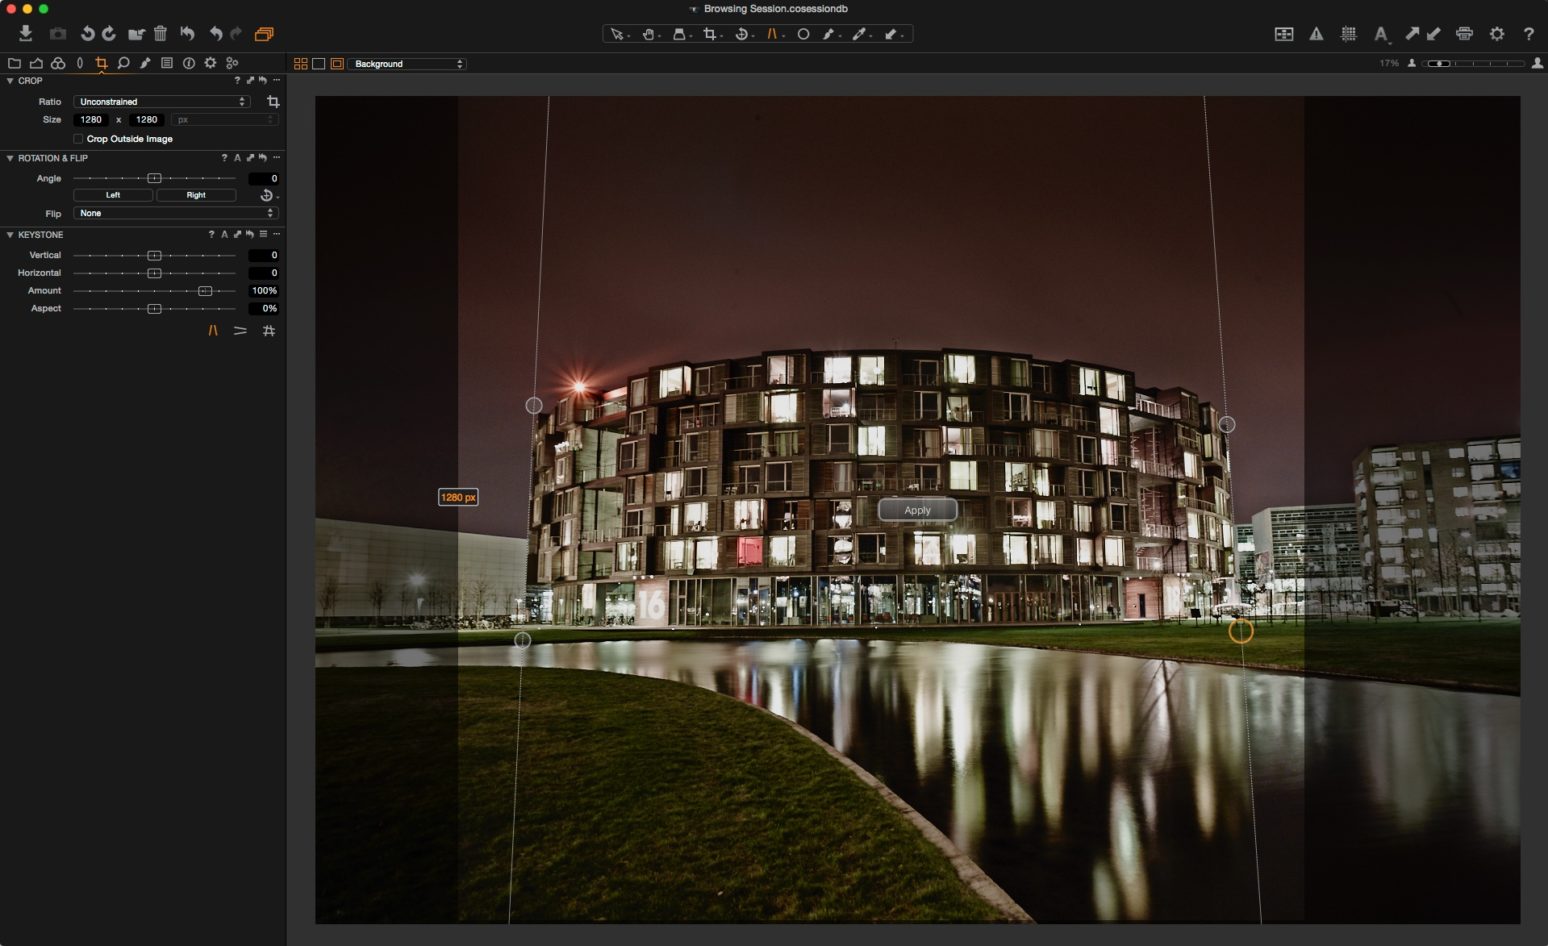Select the Pan/Hand tool in the cursor toolbar

(648, 34)
